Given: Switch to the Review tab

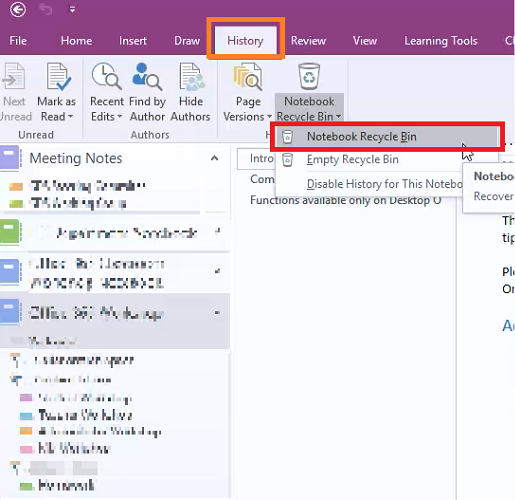Looking at the screenshot, I should [x=308, y=41].
